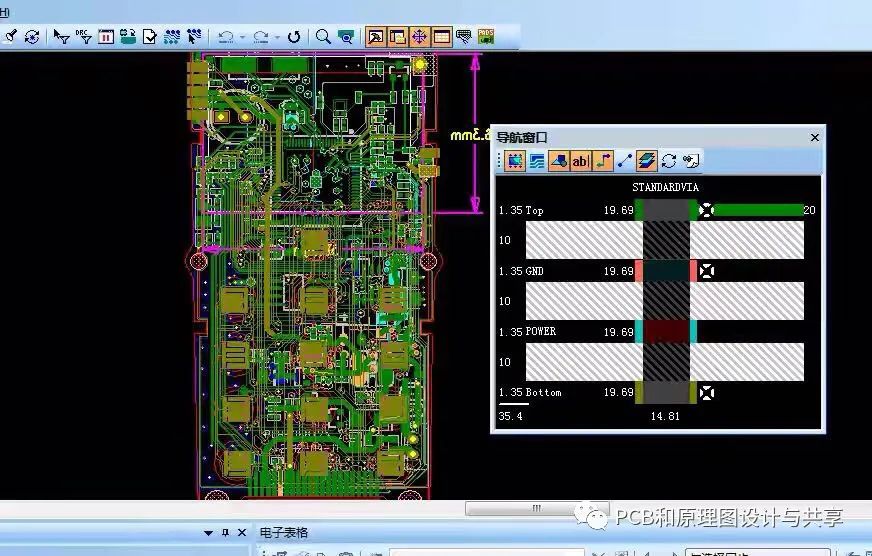Open the Undo history dropdown arrow
This screenshot has height=556, width=872.
244,38
